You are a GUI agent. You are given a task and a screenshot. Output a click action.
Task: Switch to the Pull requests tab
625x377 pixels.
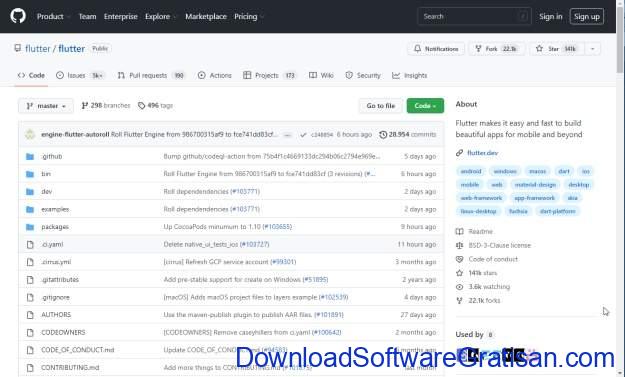[152, 75]
